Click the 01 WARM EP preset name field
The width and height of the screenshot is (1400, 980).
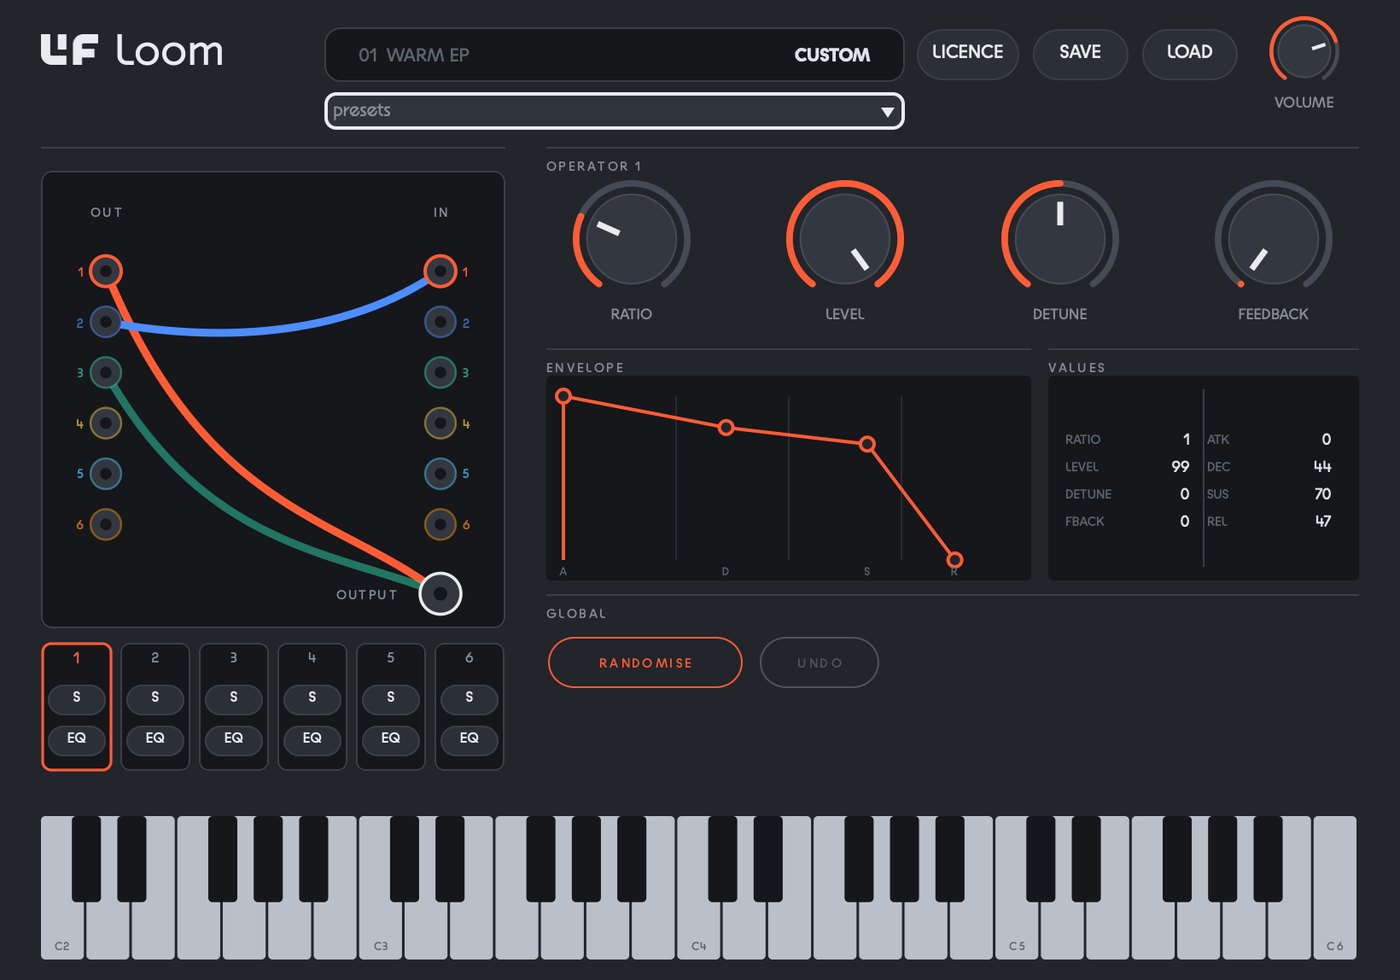click(x=614, y=55)
